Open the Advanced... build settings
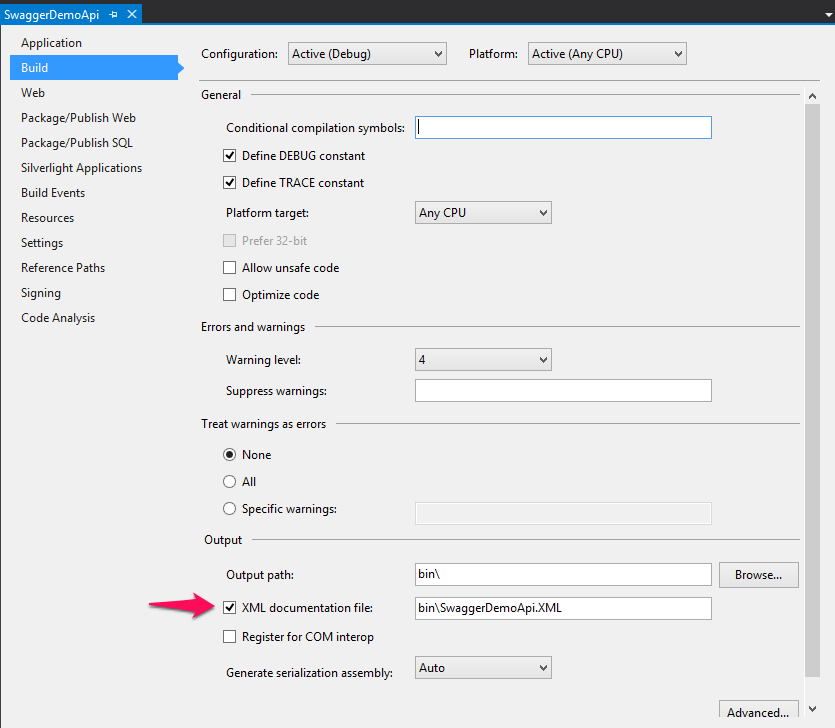 pyautogui.click(x=758, y=712)
